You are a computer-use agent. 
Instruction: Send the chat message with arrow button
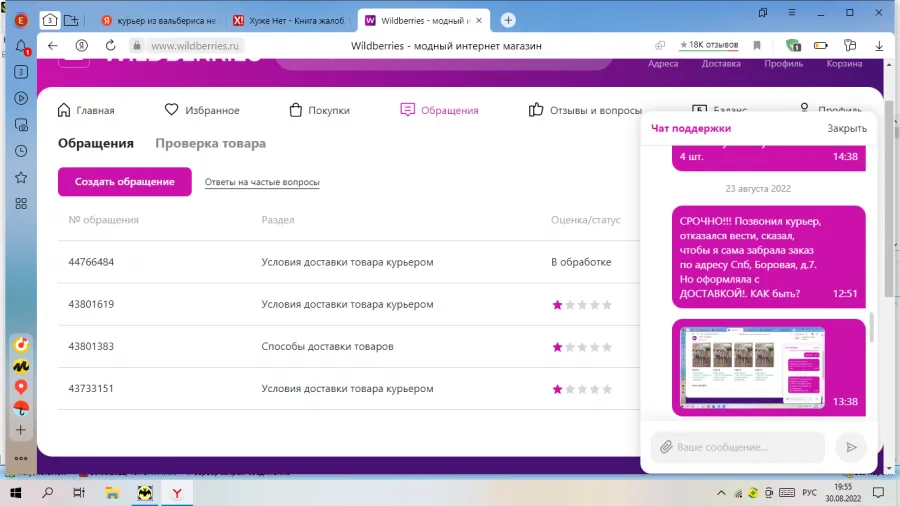[851, 447]
